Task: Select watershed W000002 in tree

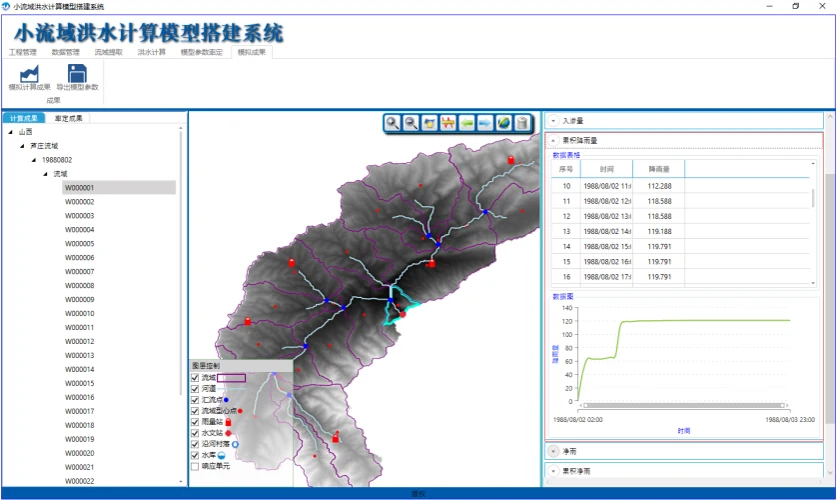Action: pos(80,202)
